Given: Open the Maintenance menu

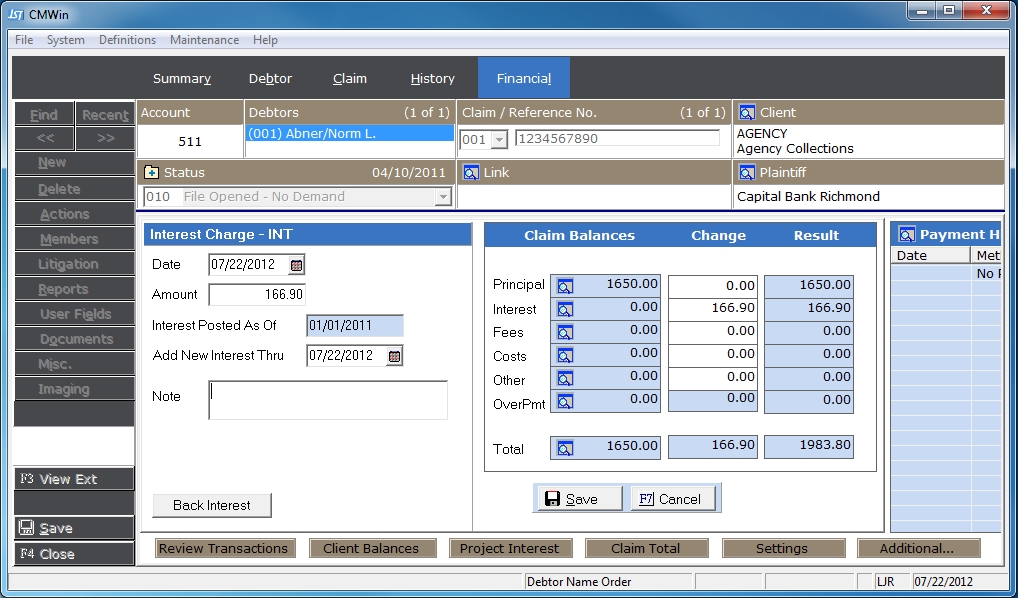Looking at the screenshot, I should [204, 40].
